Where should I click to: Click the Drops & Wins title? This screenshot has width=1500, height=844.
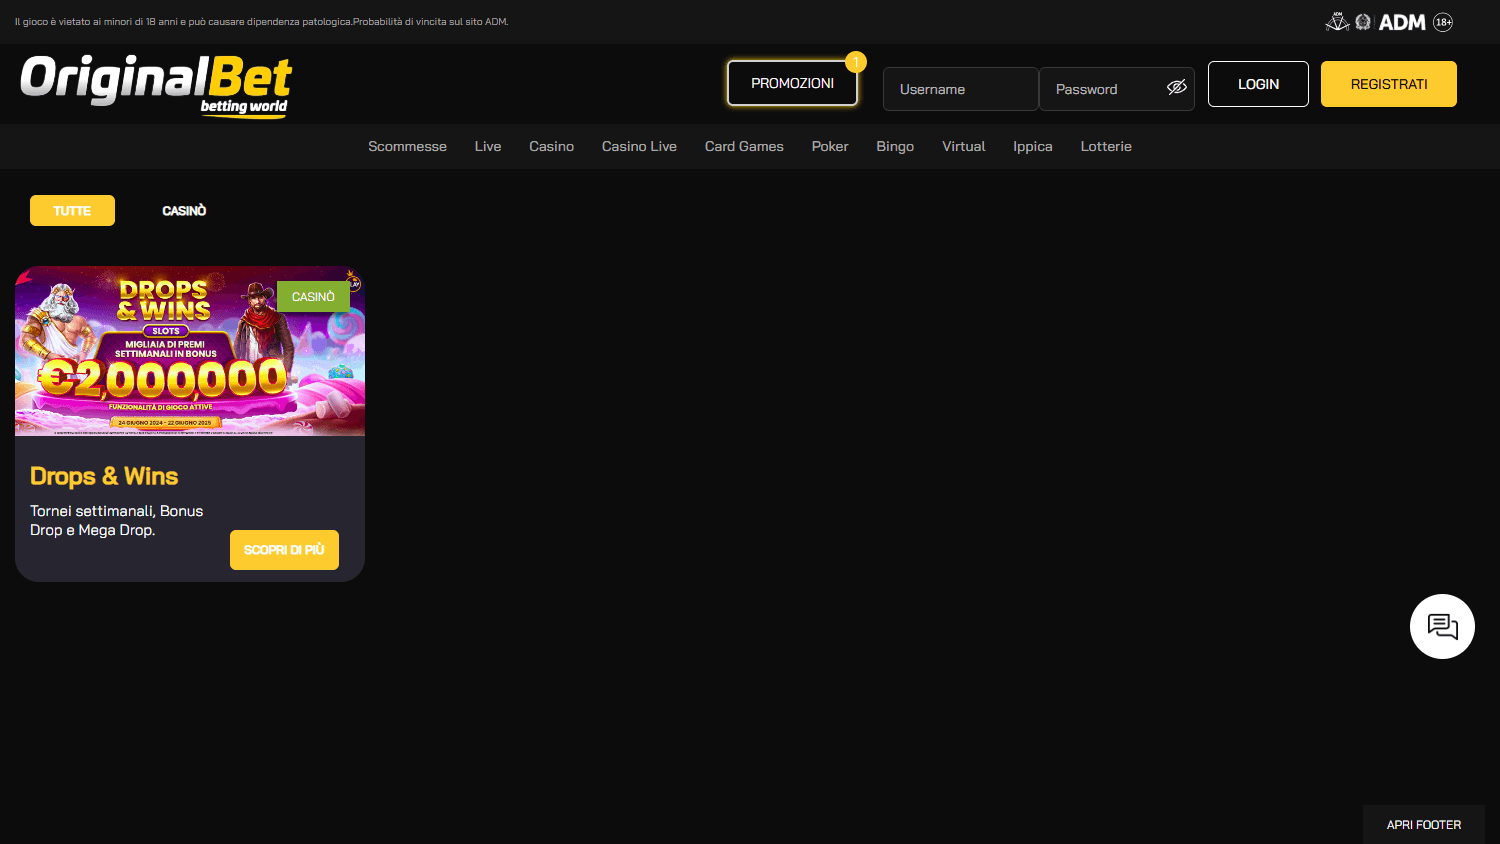click(x=104, y=476)
